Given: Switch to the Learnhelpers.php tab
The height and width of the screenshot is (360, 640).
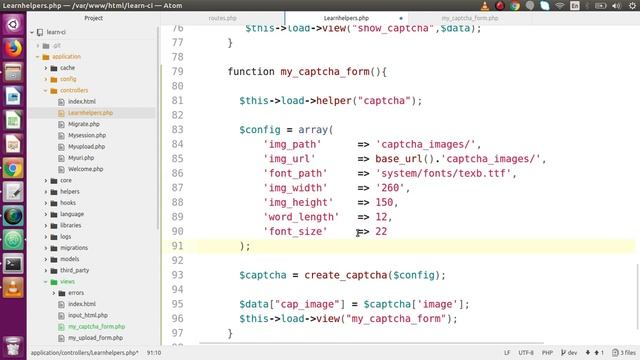Looking at the screenshot, I should click(346, 18).
